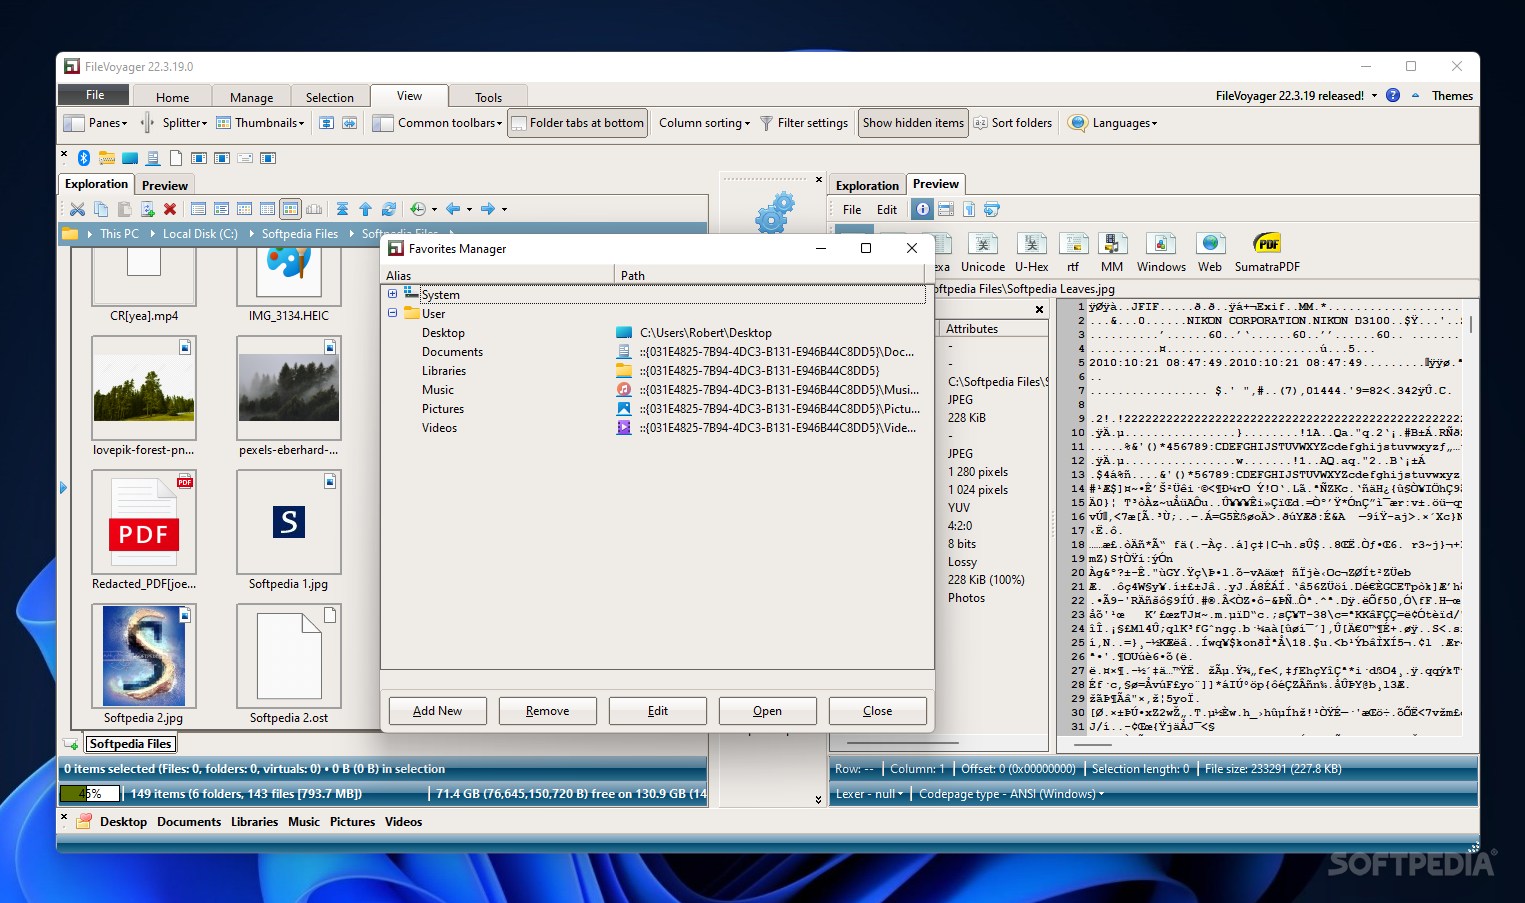
Task: Navigate back with the blue left arrow
Action: pyautogui.click(x=453, y=209)
